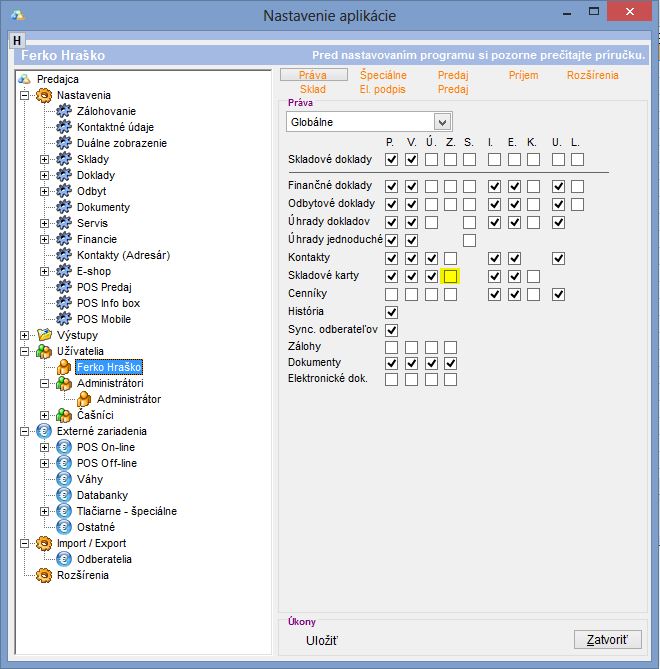Viewport: 660px width, 669px height.
Task: Select the Výstupy folder icon
Action: 44,335
